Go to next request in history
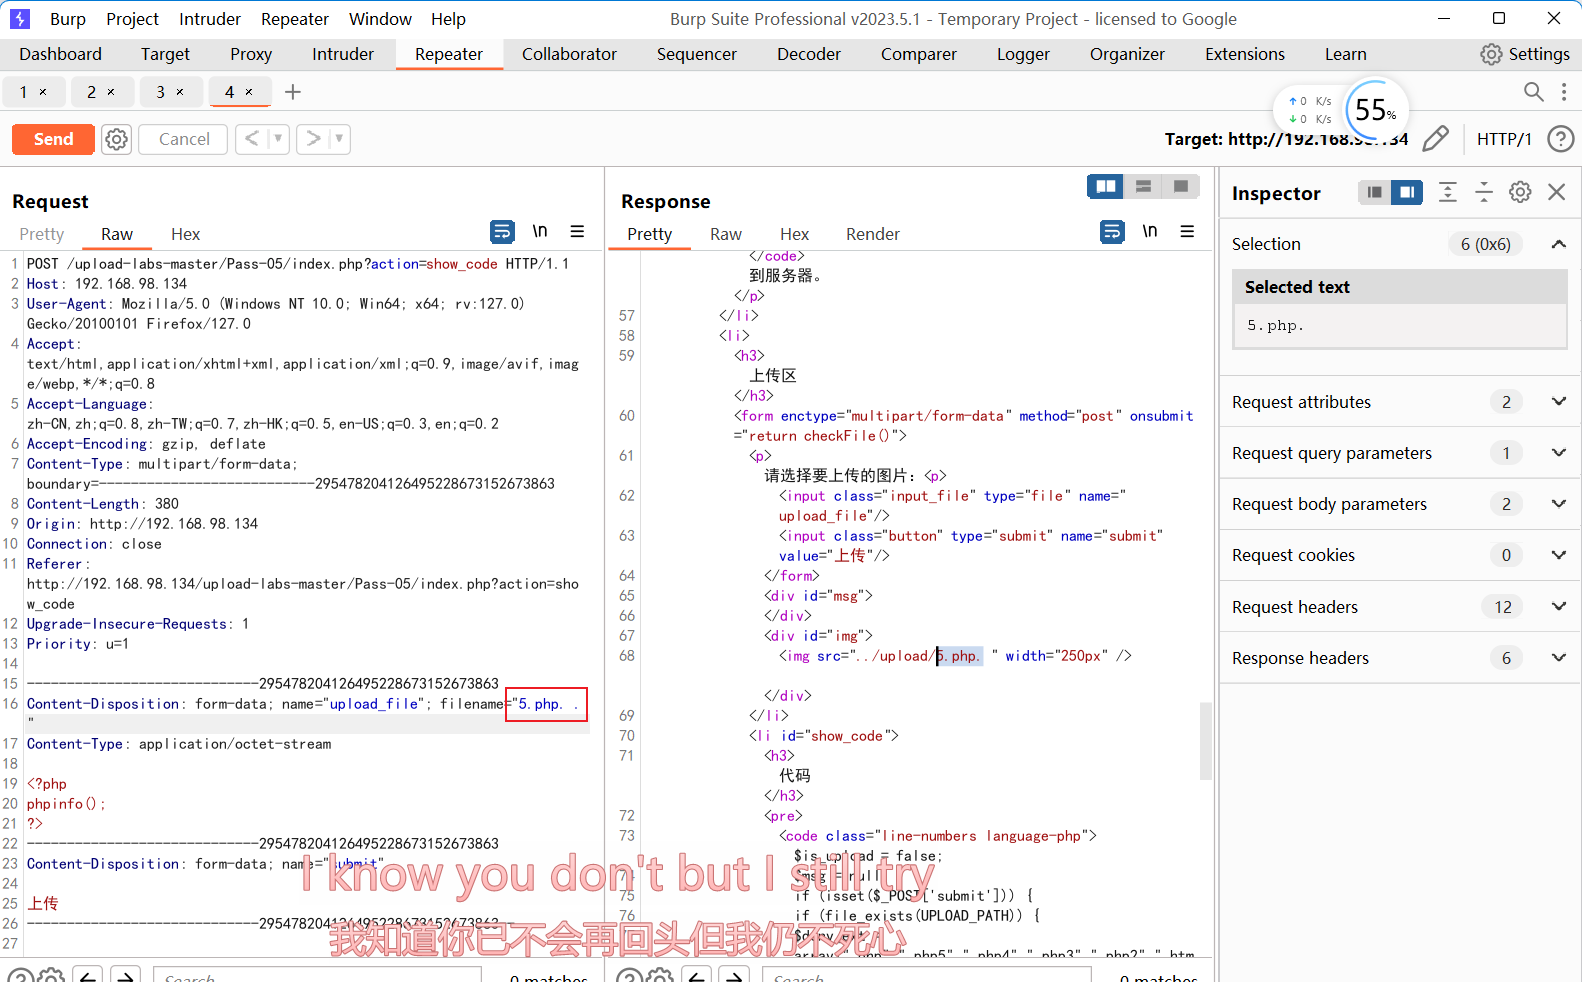The width and height of the screenshot is (1582, 982). click(314, 139)
